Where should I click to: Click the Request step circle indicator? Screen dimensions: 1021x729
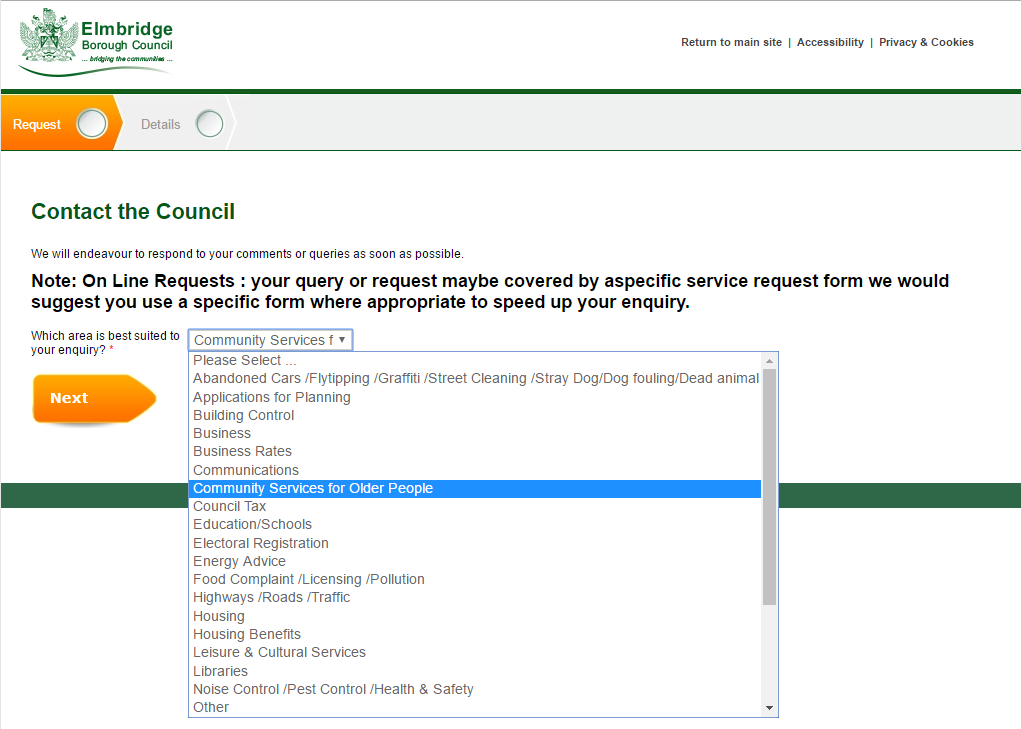point(91,124)
